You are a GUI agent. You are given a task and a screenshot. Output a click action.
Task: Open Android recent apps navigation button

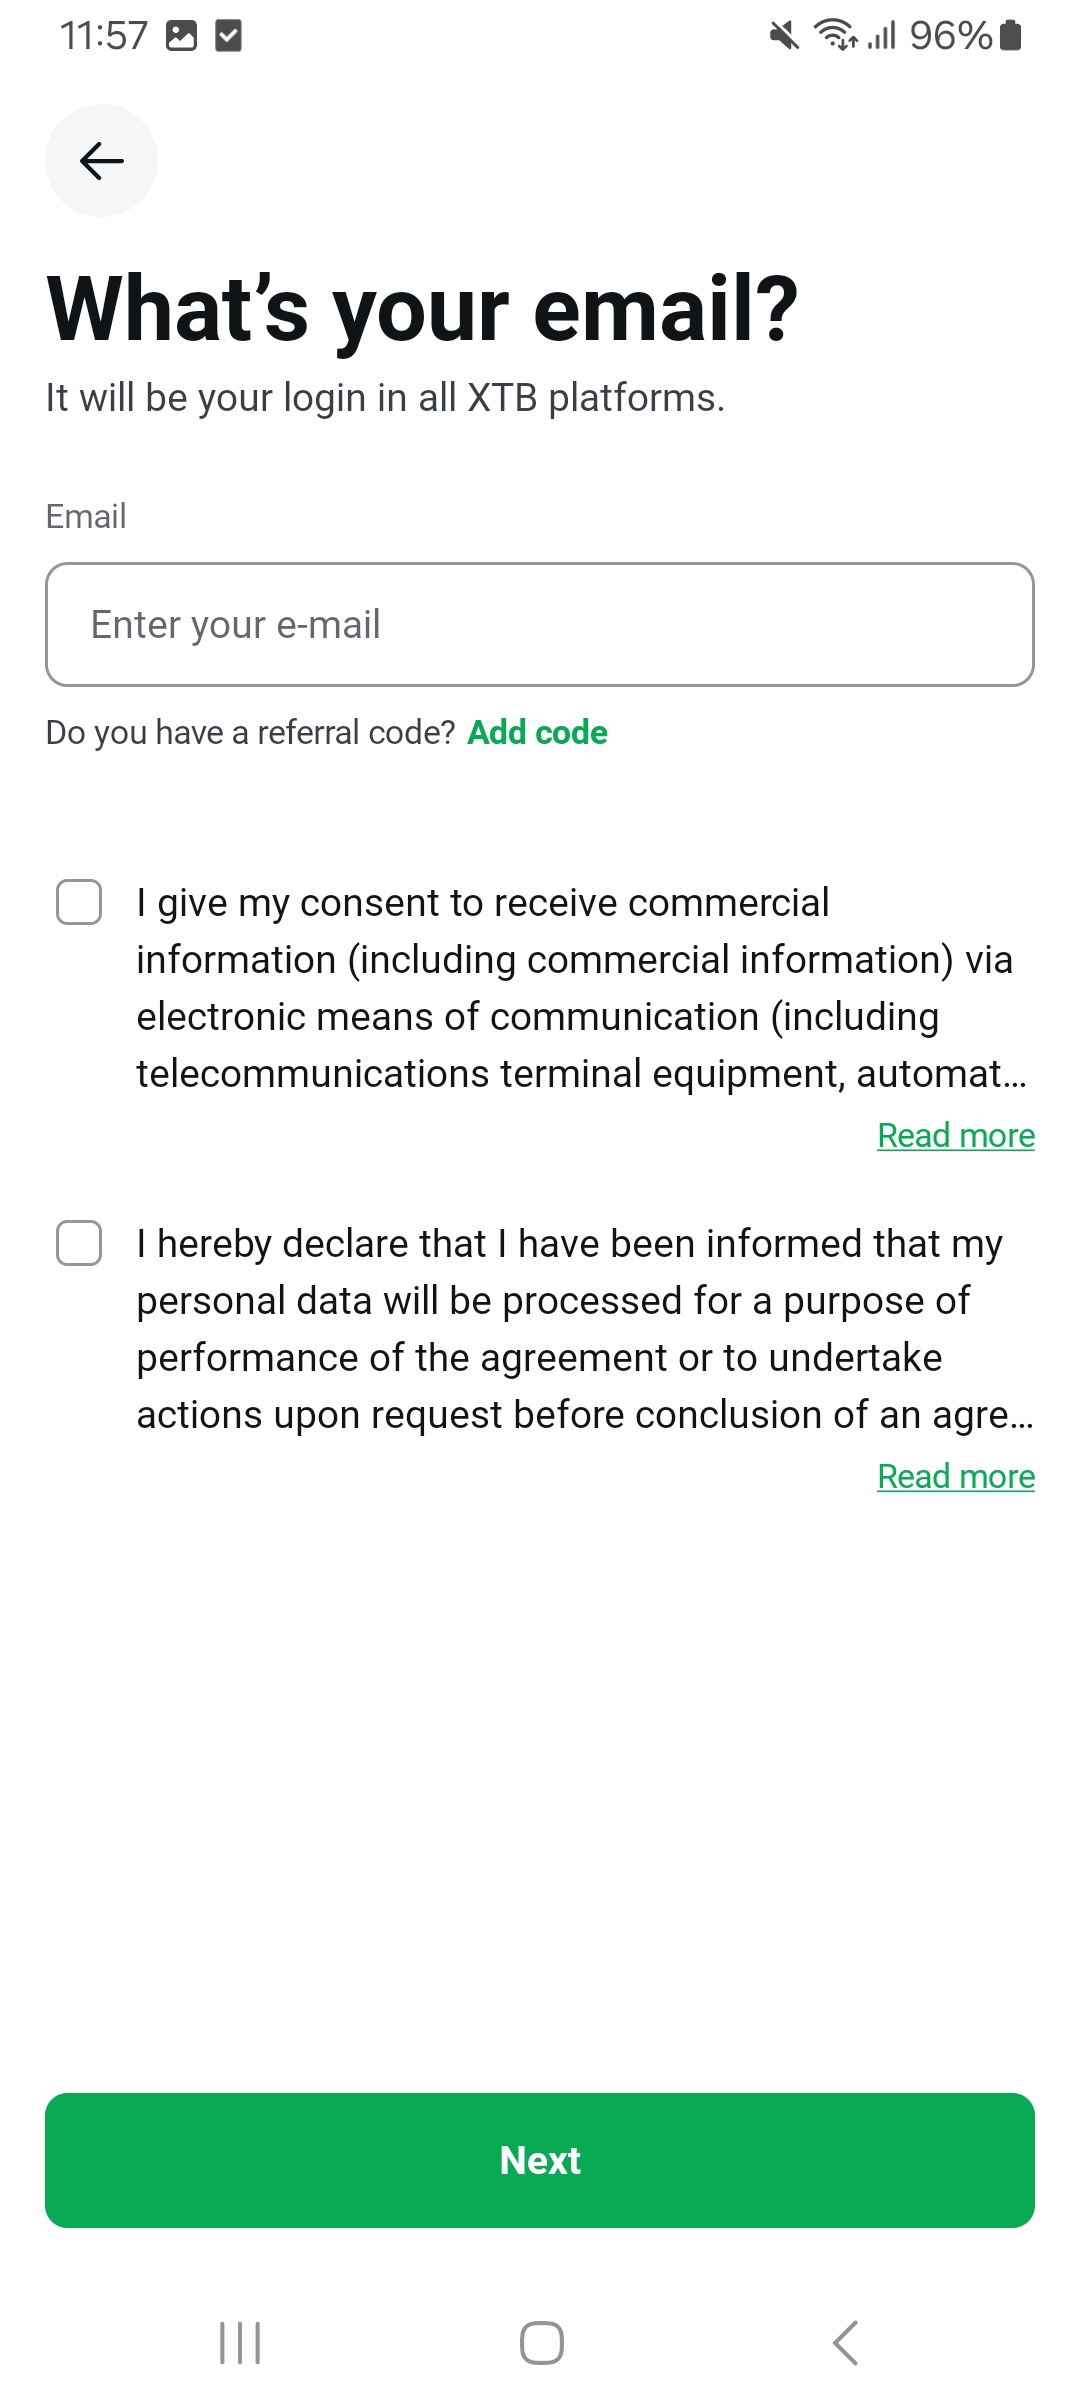[240, 2343]
